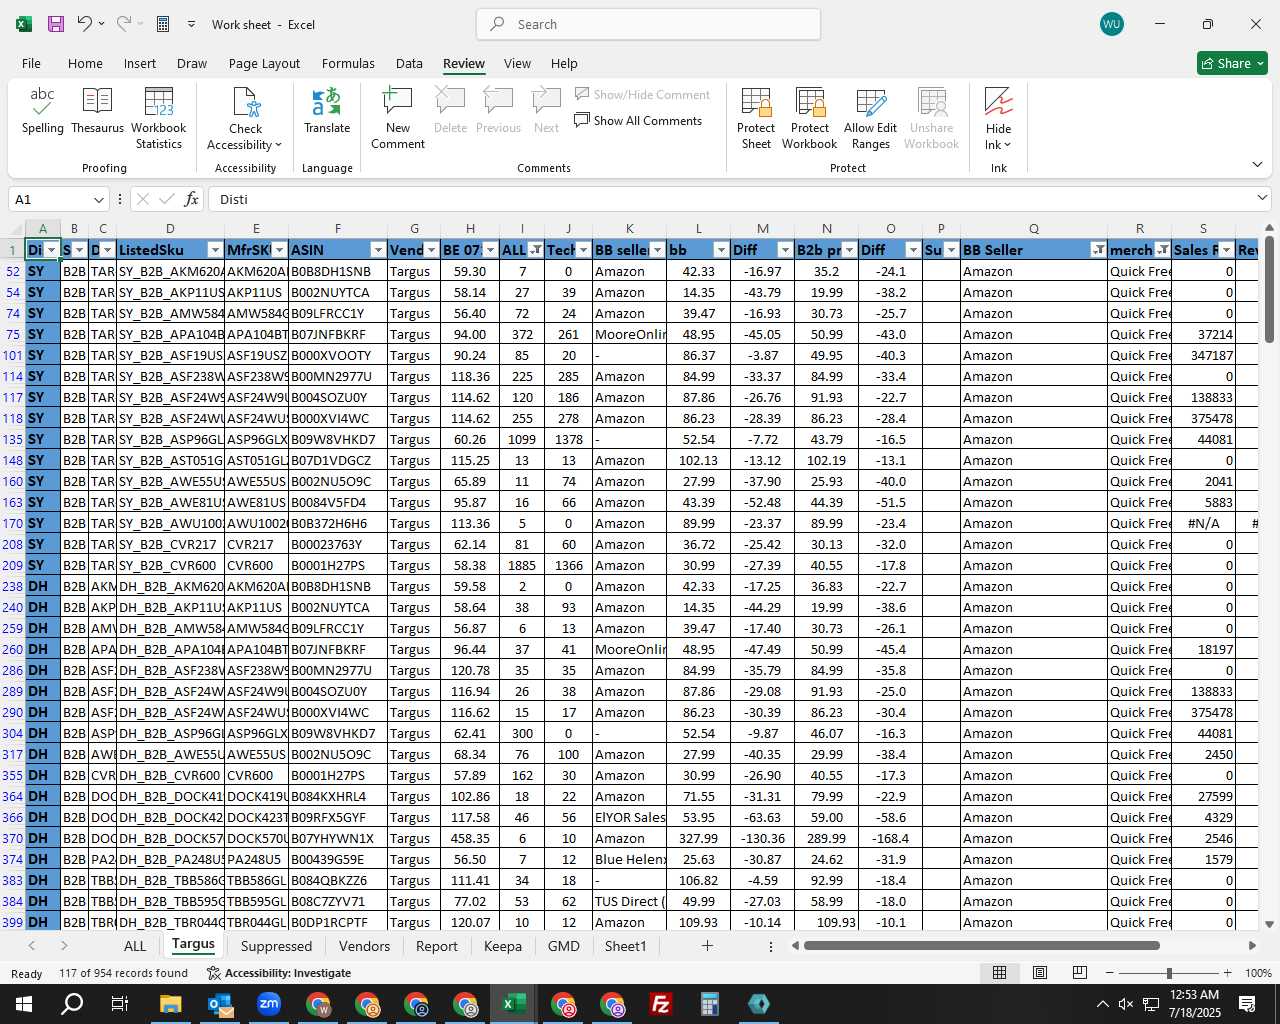
Task: Switch to Page Layout view icon
Action: point(1040,973)
